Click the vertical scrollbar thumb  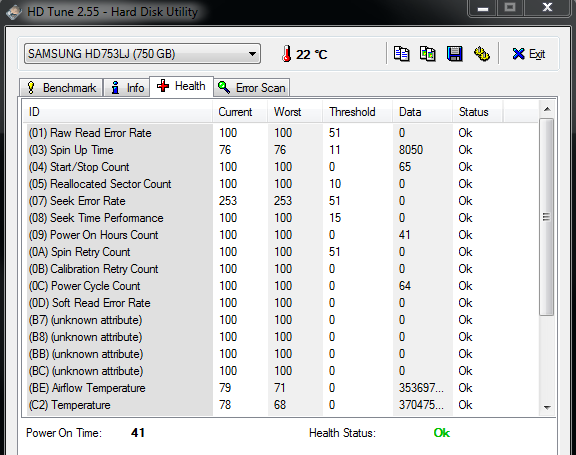pyautogui.click(x=547, y=217)
